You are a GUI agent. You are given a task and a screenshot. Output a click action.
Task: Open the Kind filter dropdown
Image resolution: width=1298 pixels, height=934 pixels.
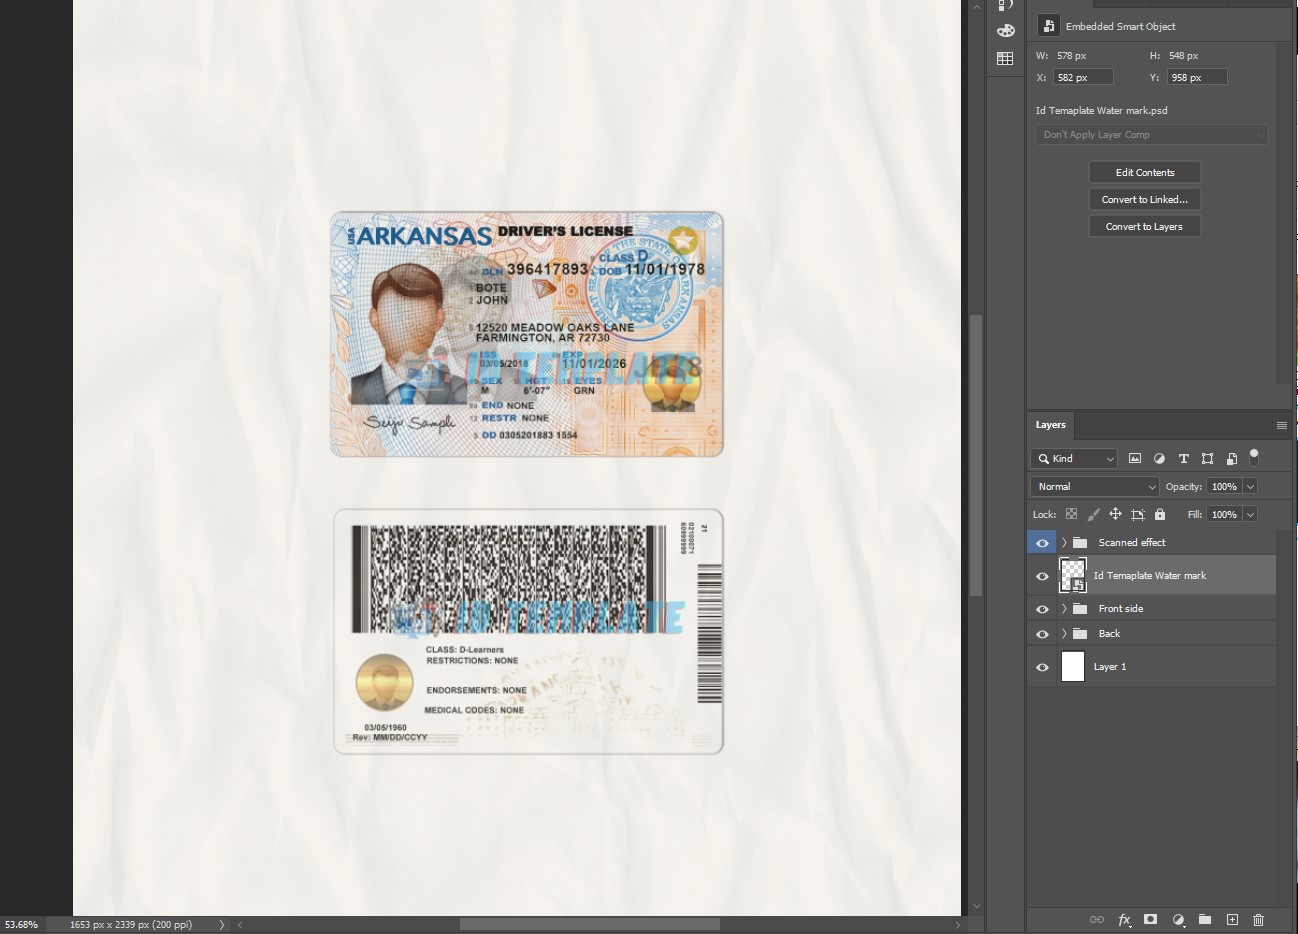coord(1074,458)
